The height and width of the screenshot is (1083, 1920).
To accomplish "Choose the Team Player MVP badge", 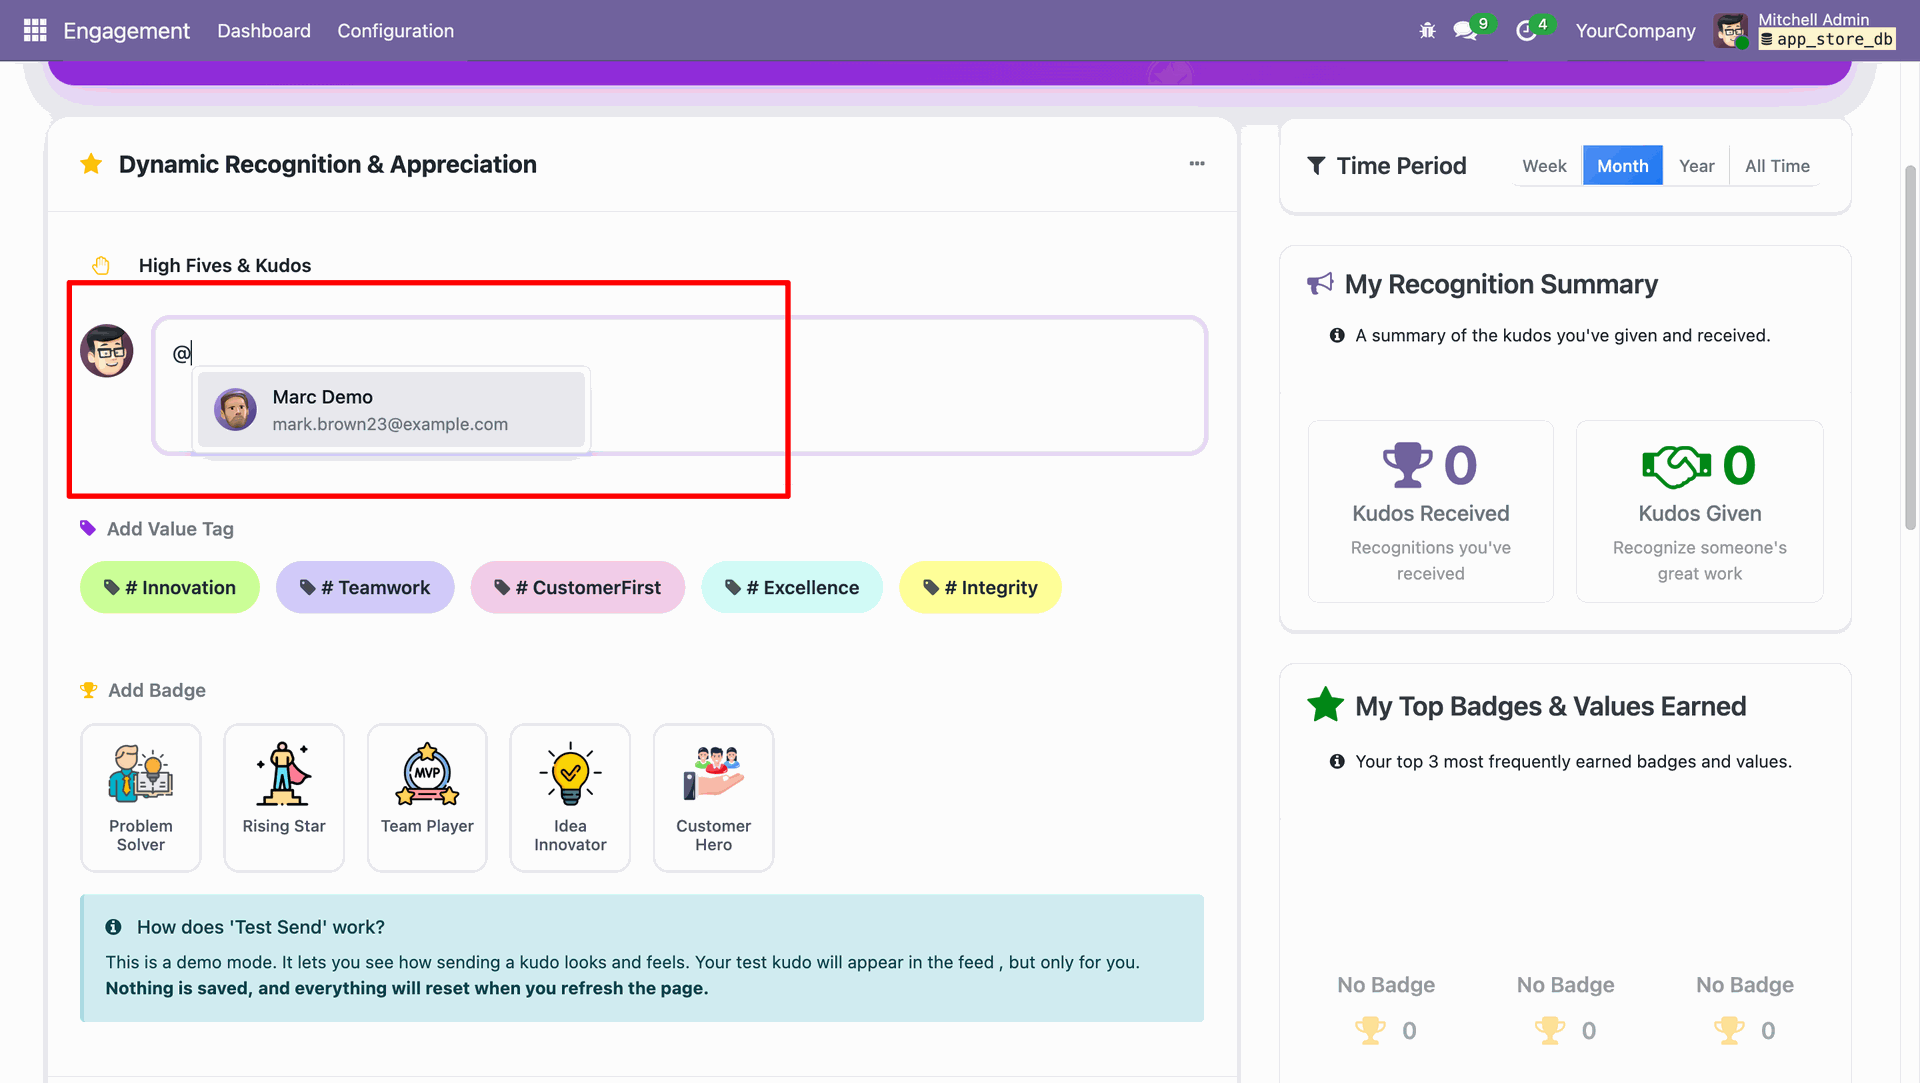I will tap(427, 797).
